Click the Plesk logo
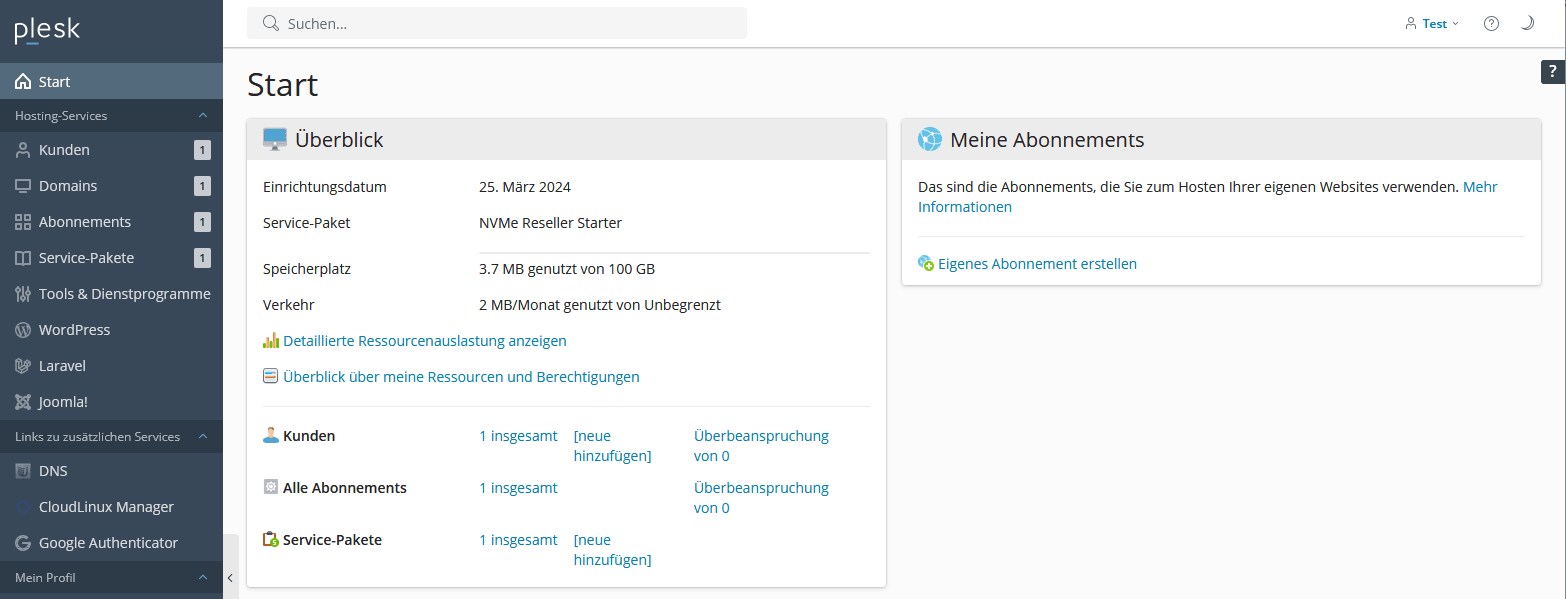Viewport: 1566px width, 599px height. [47, 31]
